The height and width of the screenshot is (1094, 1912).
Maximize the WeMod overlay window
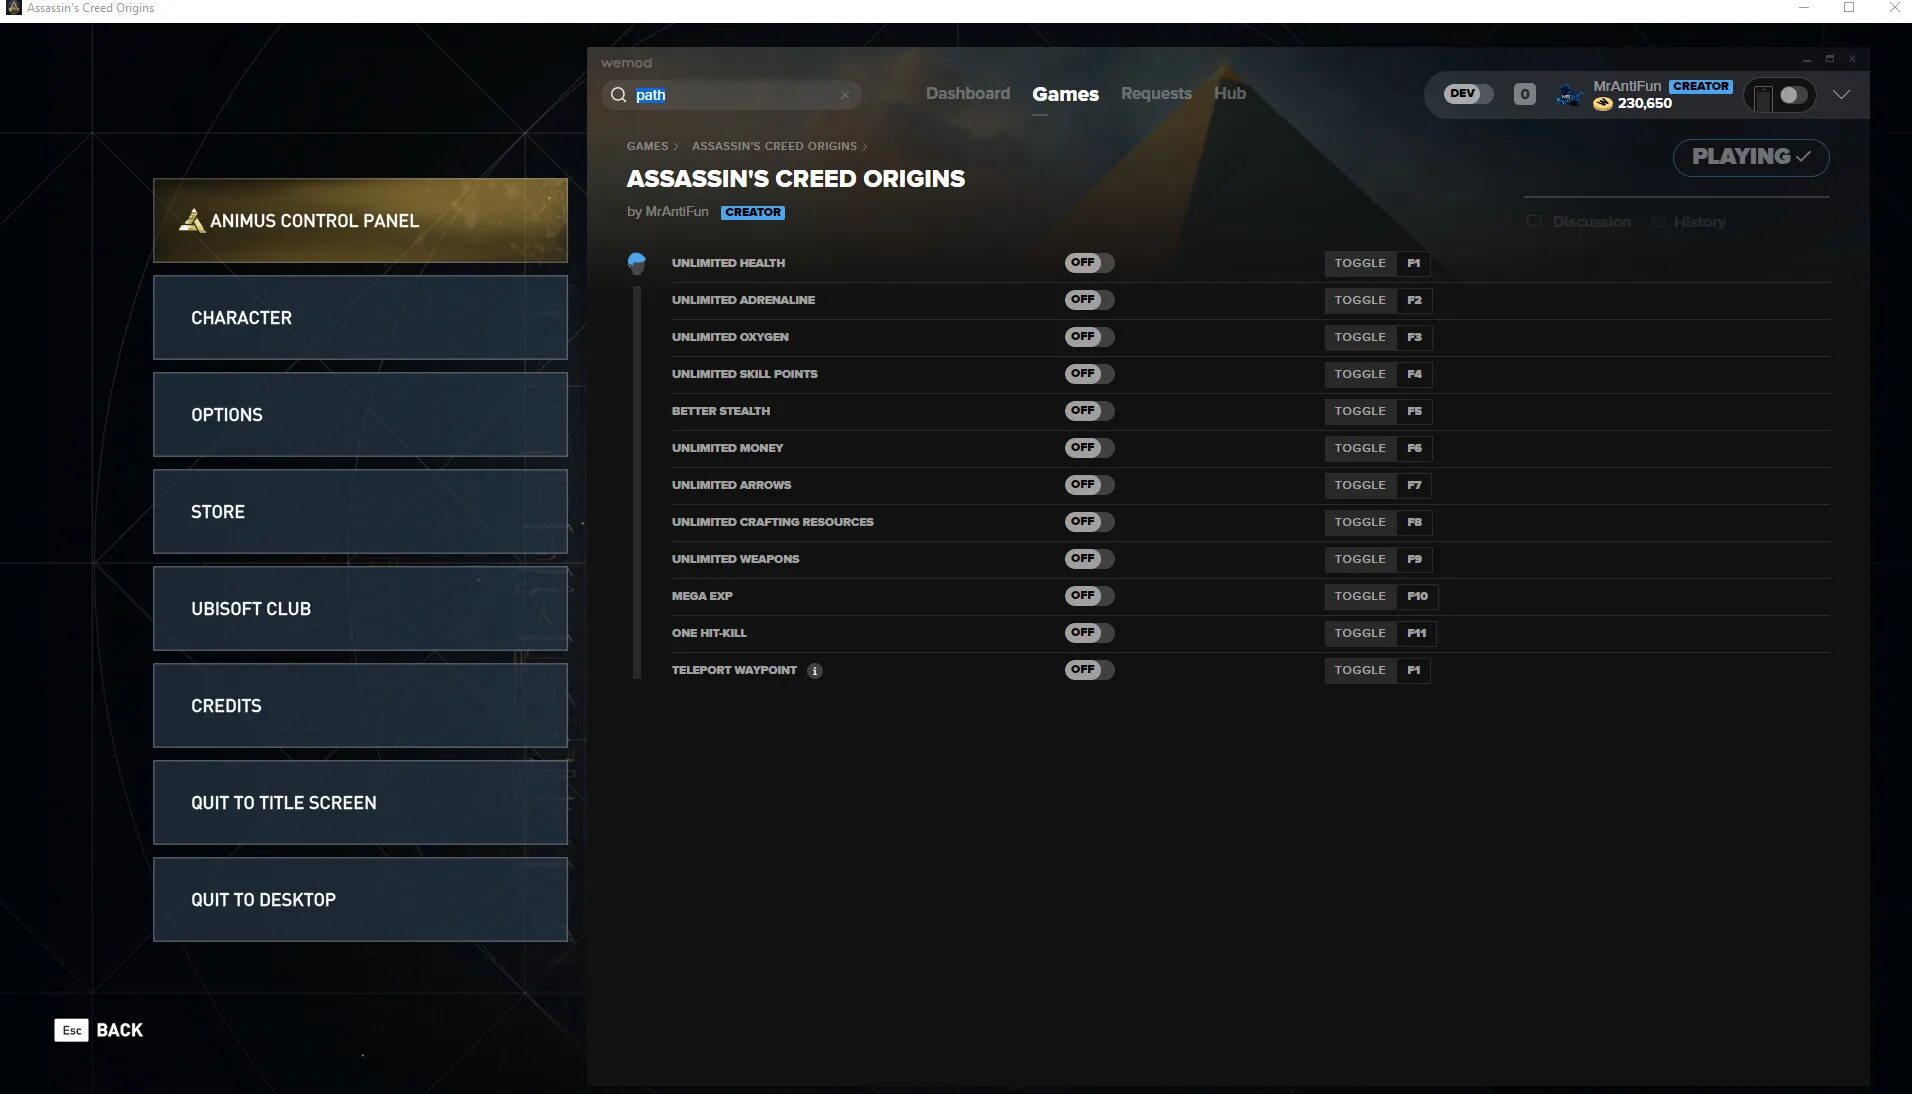pos(1830,59)
